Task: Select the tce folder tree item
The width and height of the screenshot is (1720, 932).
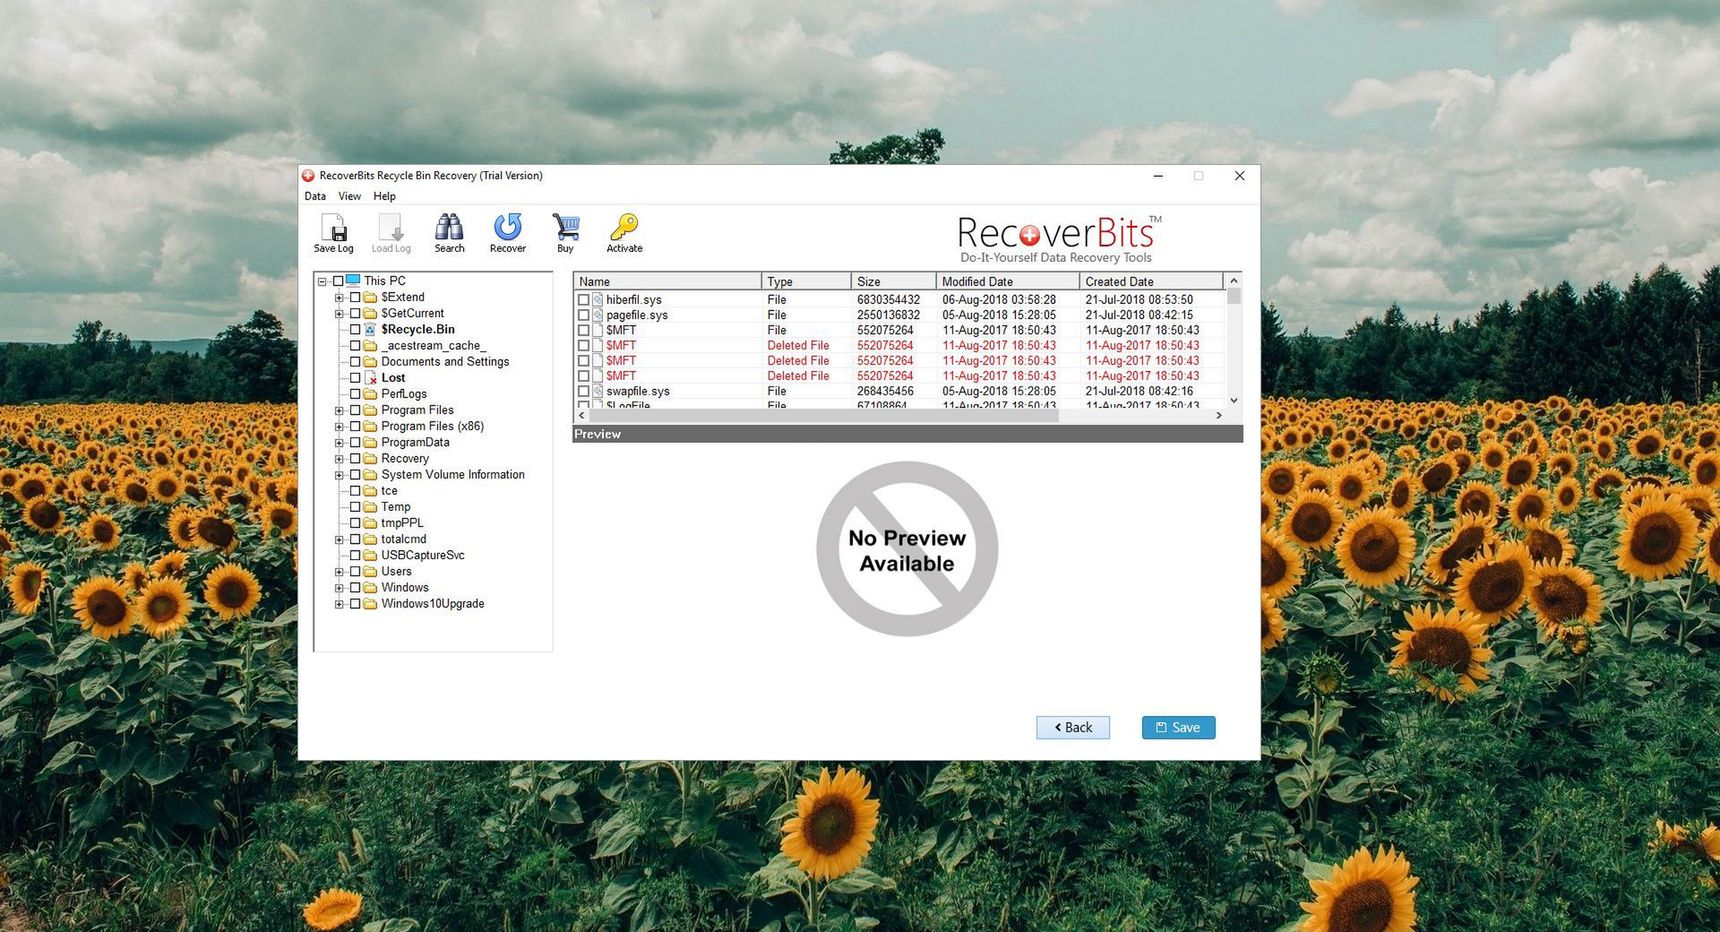Action: click(389, 491)
